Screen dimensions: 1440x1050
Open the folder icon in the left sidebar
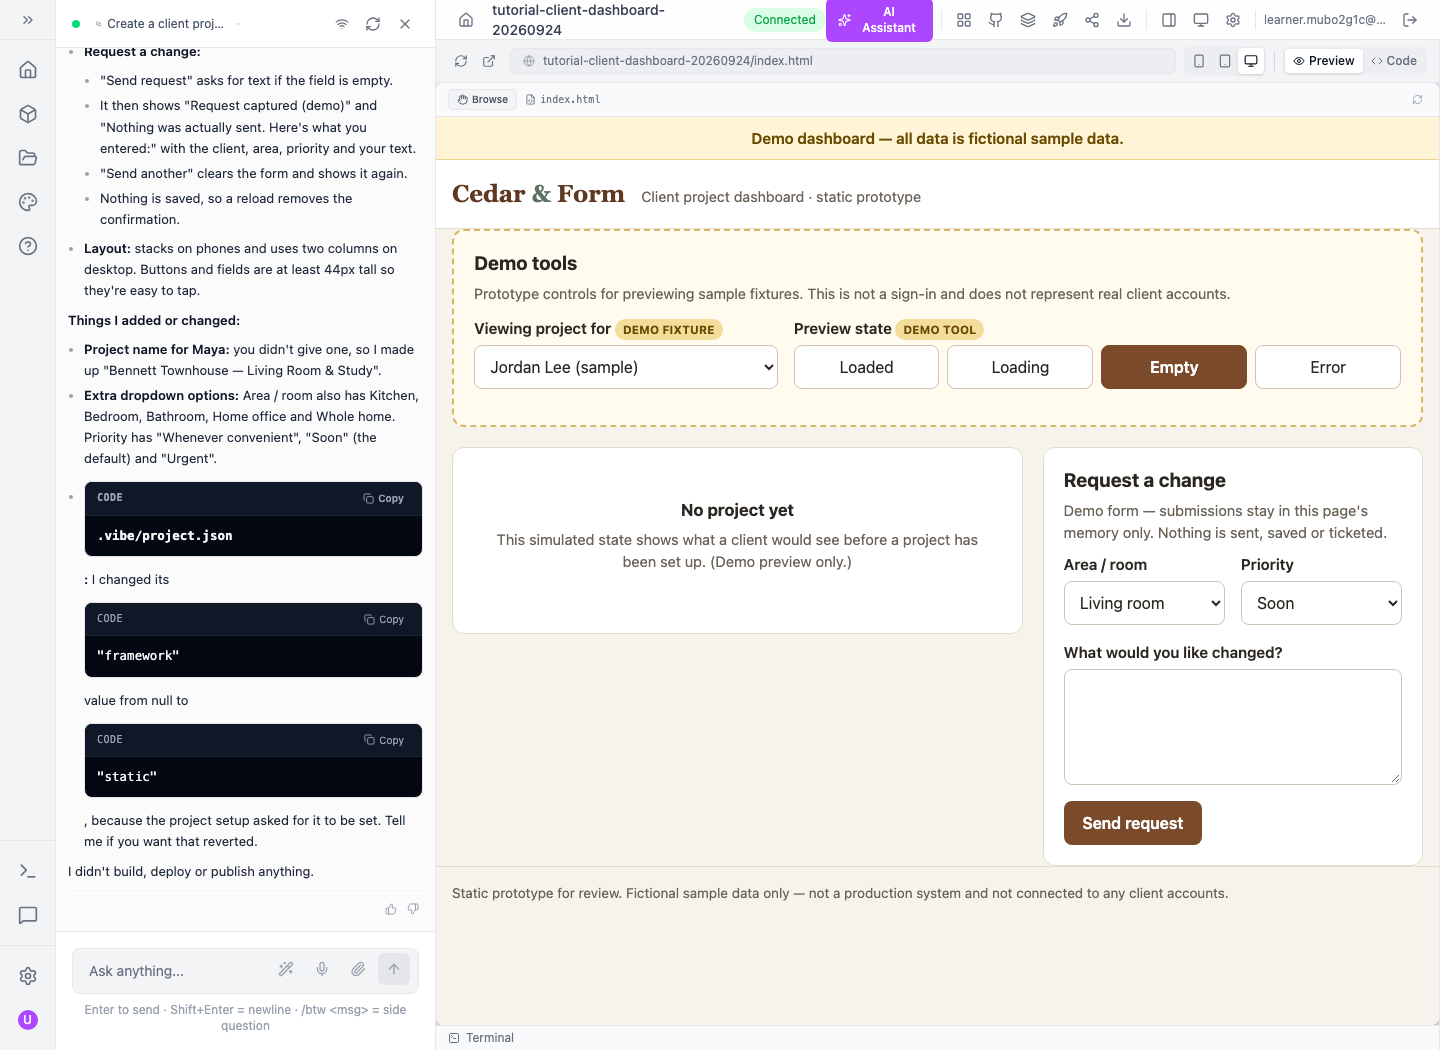pos(28,158)
